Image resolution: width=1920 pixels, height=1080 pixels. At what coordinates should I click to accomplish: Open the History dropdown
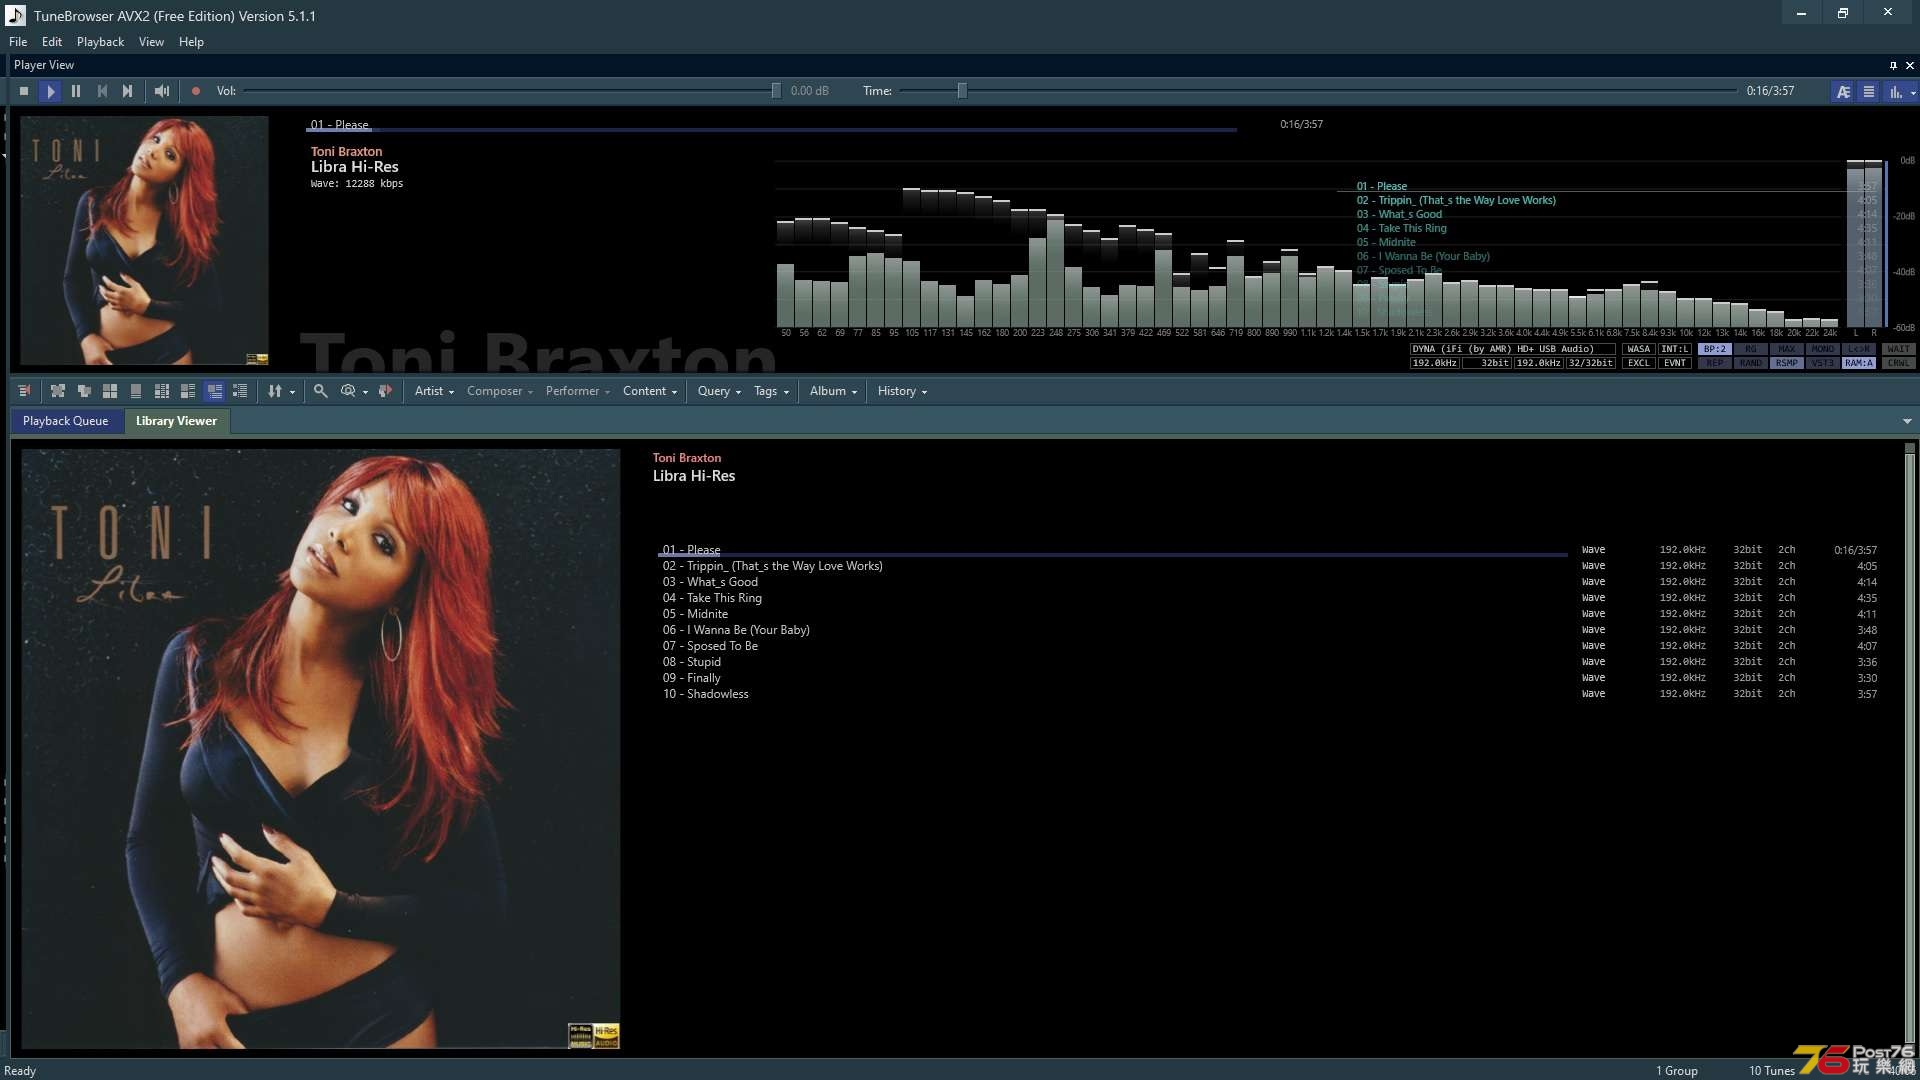pos(902,391)
